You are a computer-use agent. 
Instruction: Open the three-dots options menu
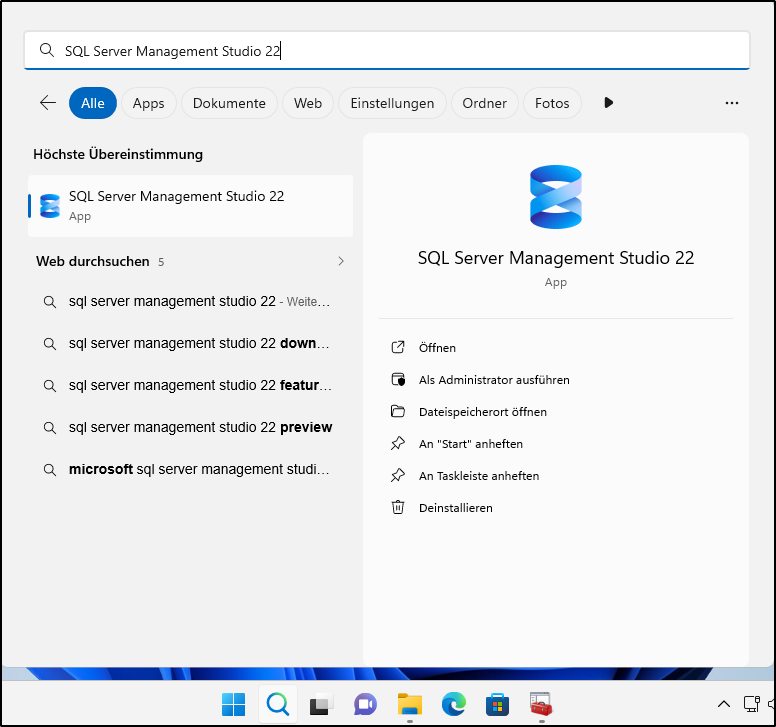(x=732, y=103)
